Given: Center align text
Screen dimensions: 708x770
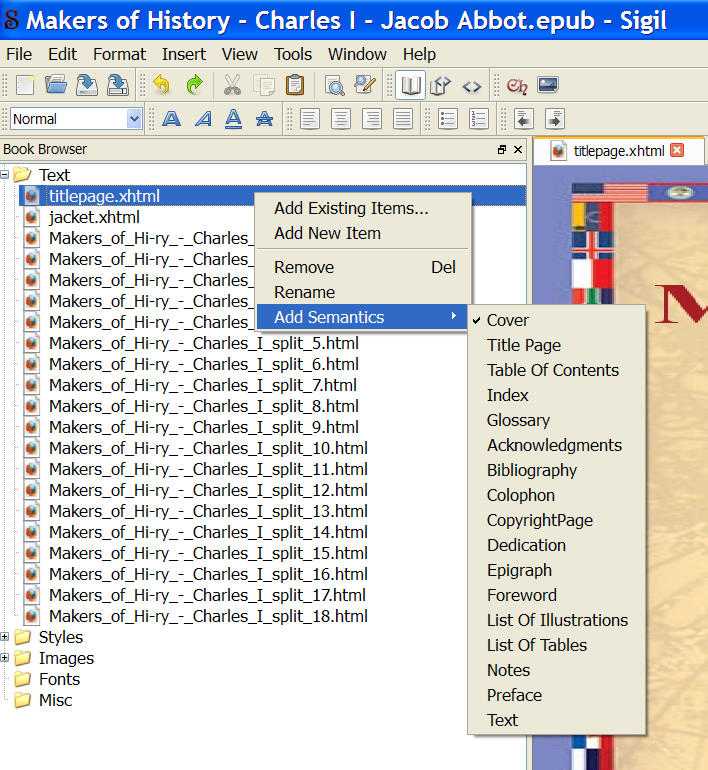Looking at the screenshot, I should pyautogui.click(x=340, y=119).
